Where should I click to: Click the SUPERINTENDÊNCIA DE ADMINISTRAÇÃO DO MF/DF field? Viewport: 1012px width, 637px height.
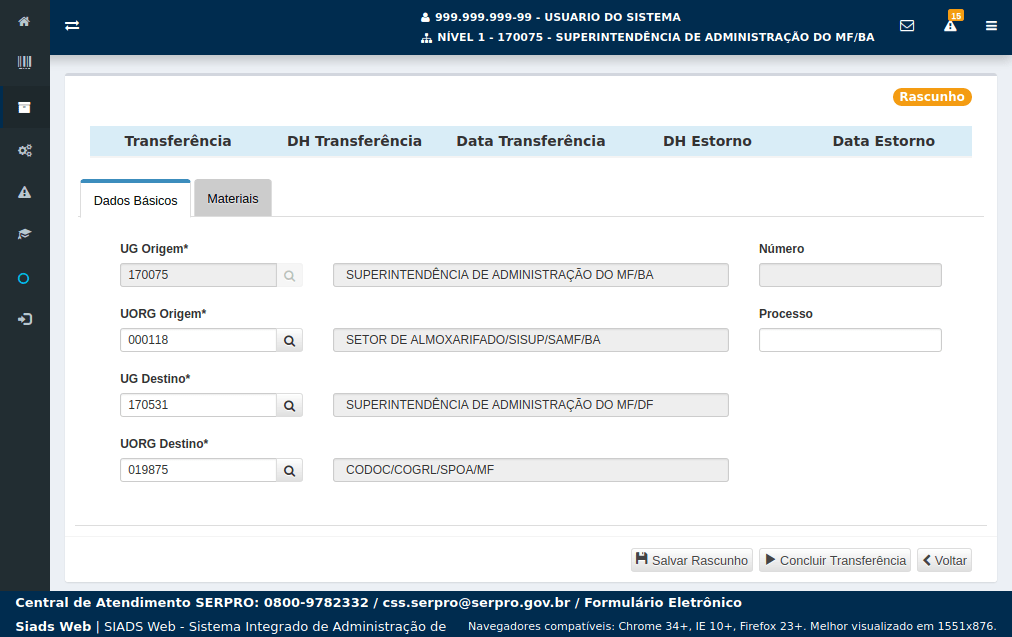coord(531,405)
